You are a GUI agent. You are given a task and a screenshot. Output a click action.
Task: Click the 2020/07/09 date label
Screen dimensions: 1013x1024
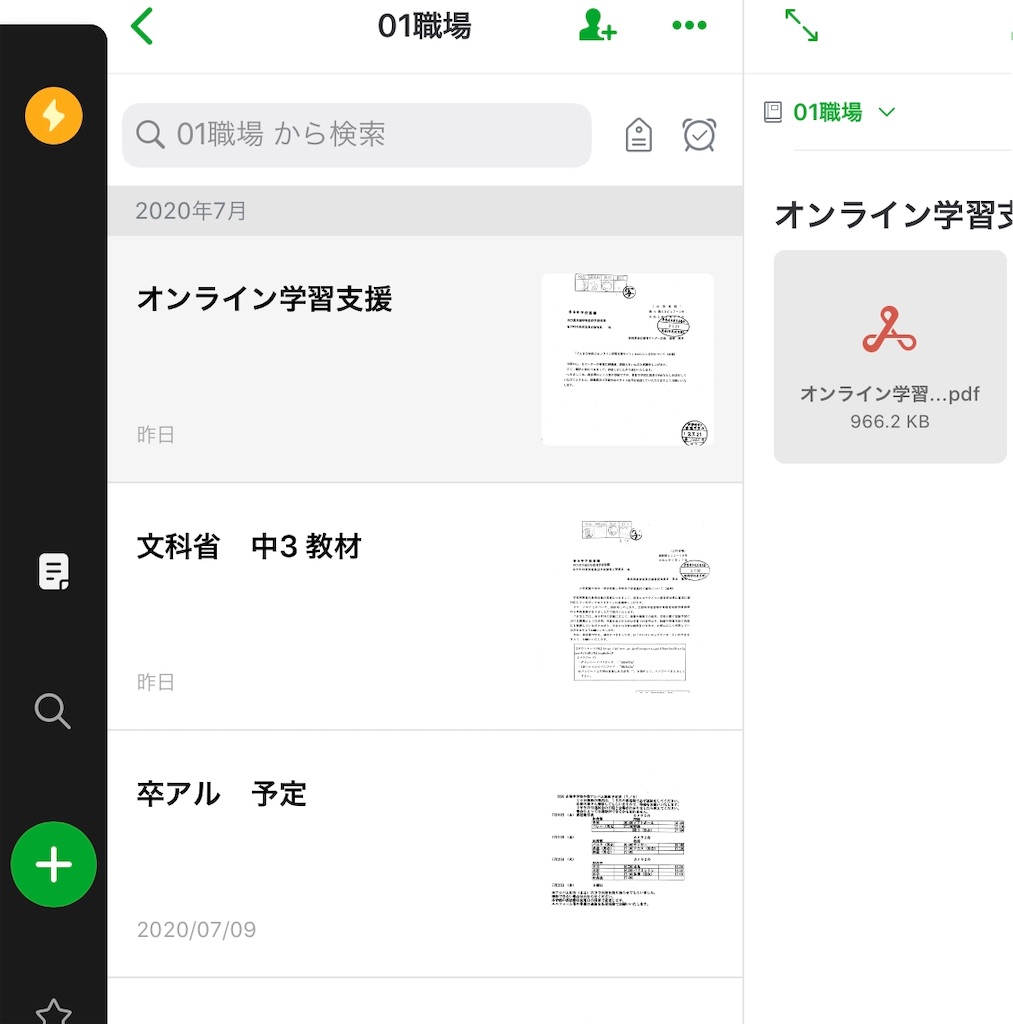pyautogui.click(x=196, y=929)
